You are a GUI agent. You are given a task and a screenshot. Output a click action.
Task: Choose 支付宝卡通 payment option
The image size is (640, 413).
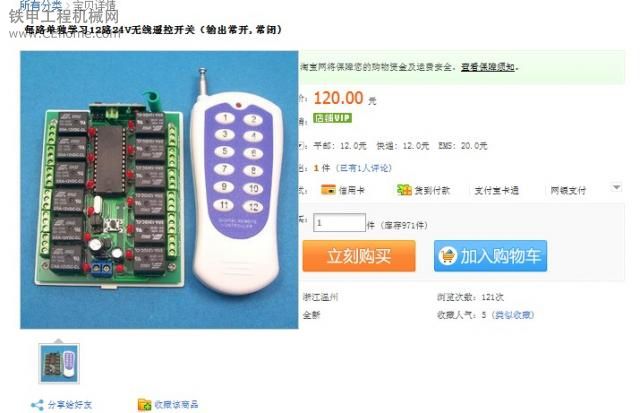tap(496, 190)
